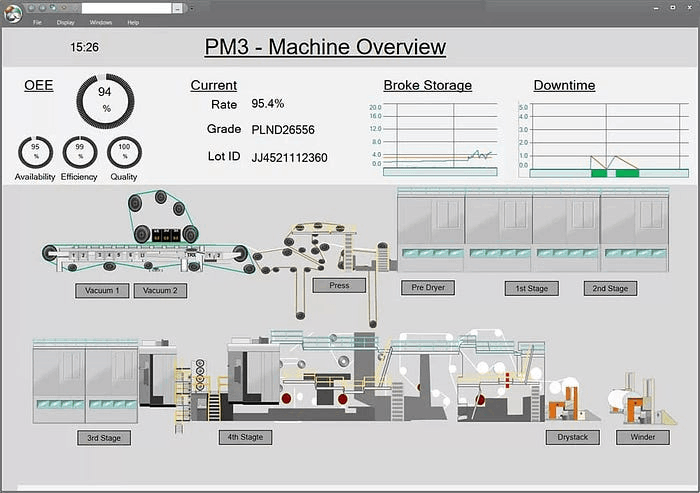Click the Broke Storage heading link
The height and width of the screenshot is (493, 700).
(427, 85)
